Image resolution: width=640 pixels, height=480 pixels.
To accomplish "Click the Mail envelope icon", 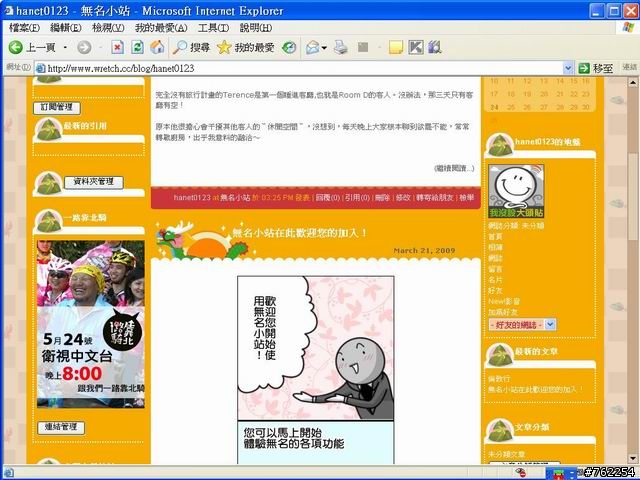I will click(x=313, y=48).
